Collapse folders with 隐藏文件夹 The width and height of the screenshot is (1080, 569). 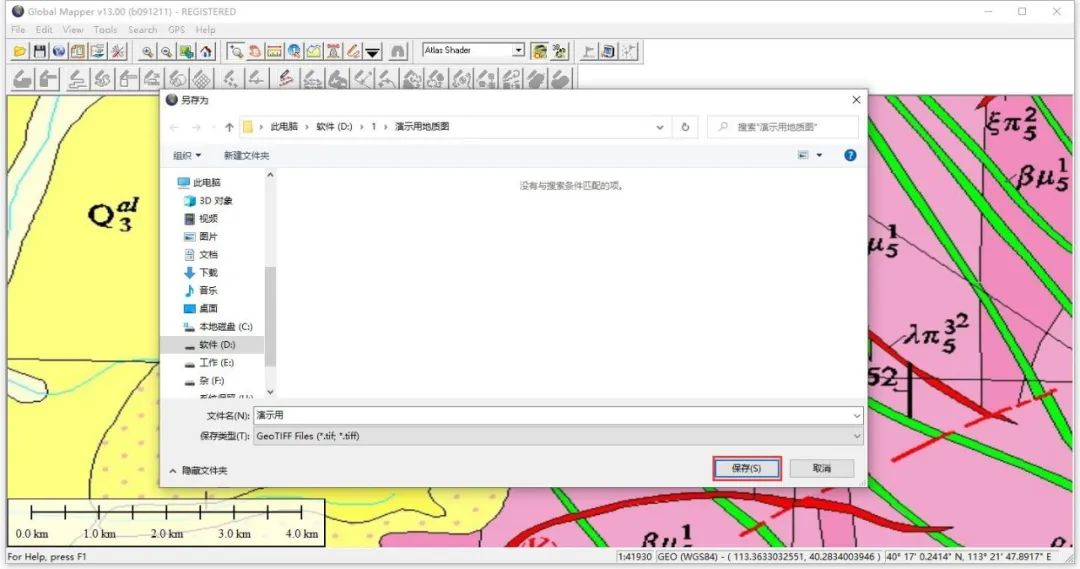click(x=198, y=470)
